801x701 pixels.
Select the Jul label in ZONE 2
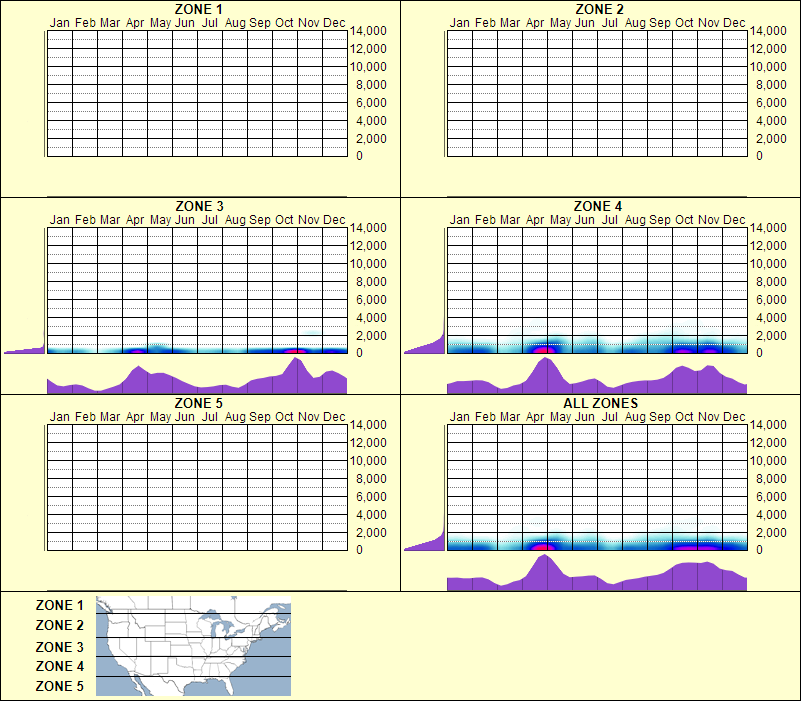click(x=612, y=22)
